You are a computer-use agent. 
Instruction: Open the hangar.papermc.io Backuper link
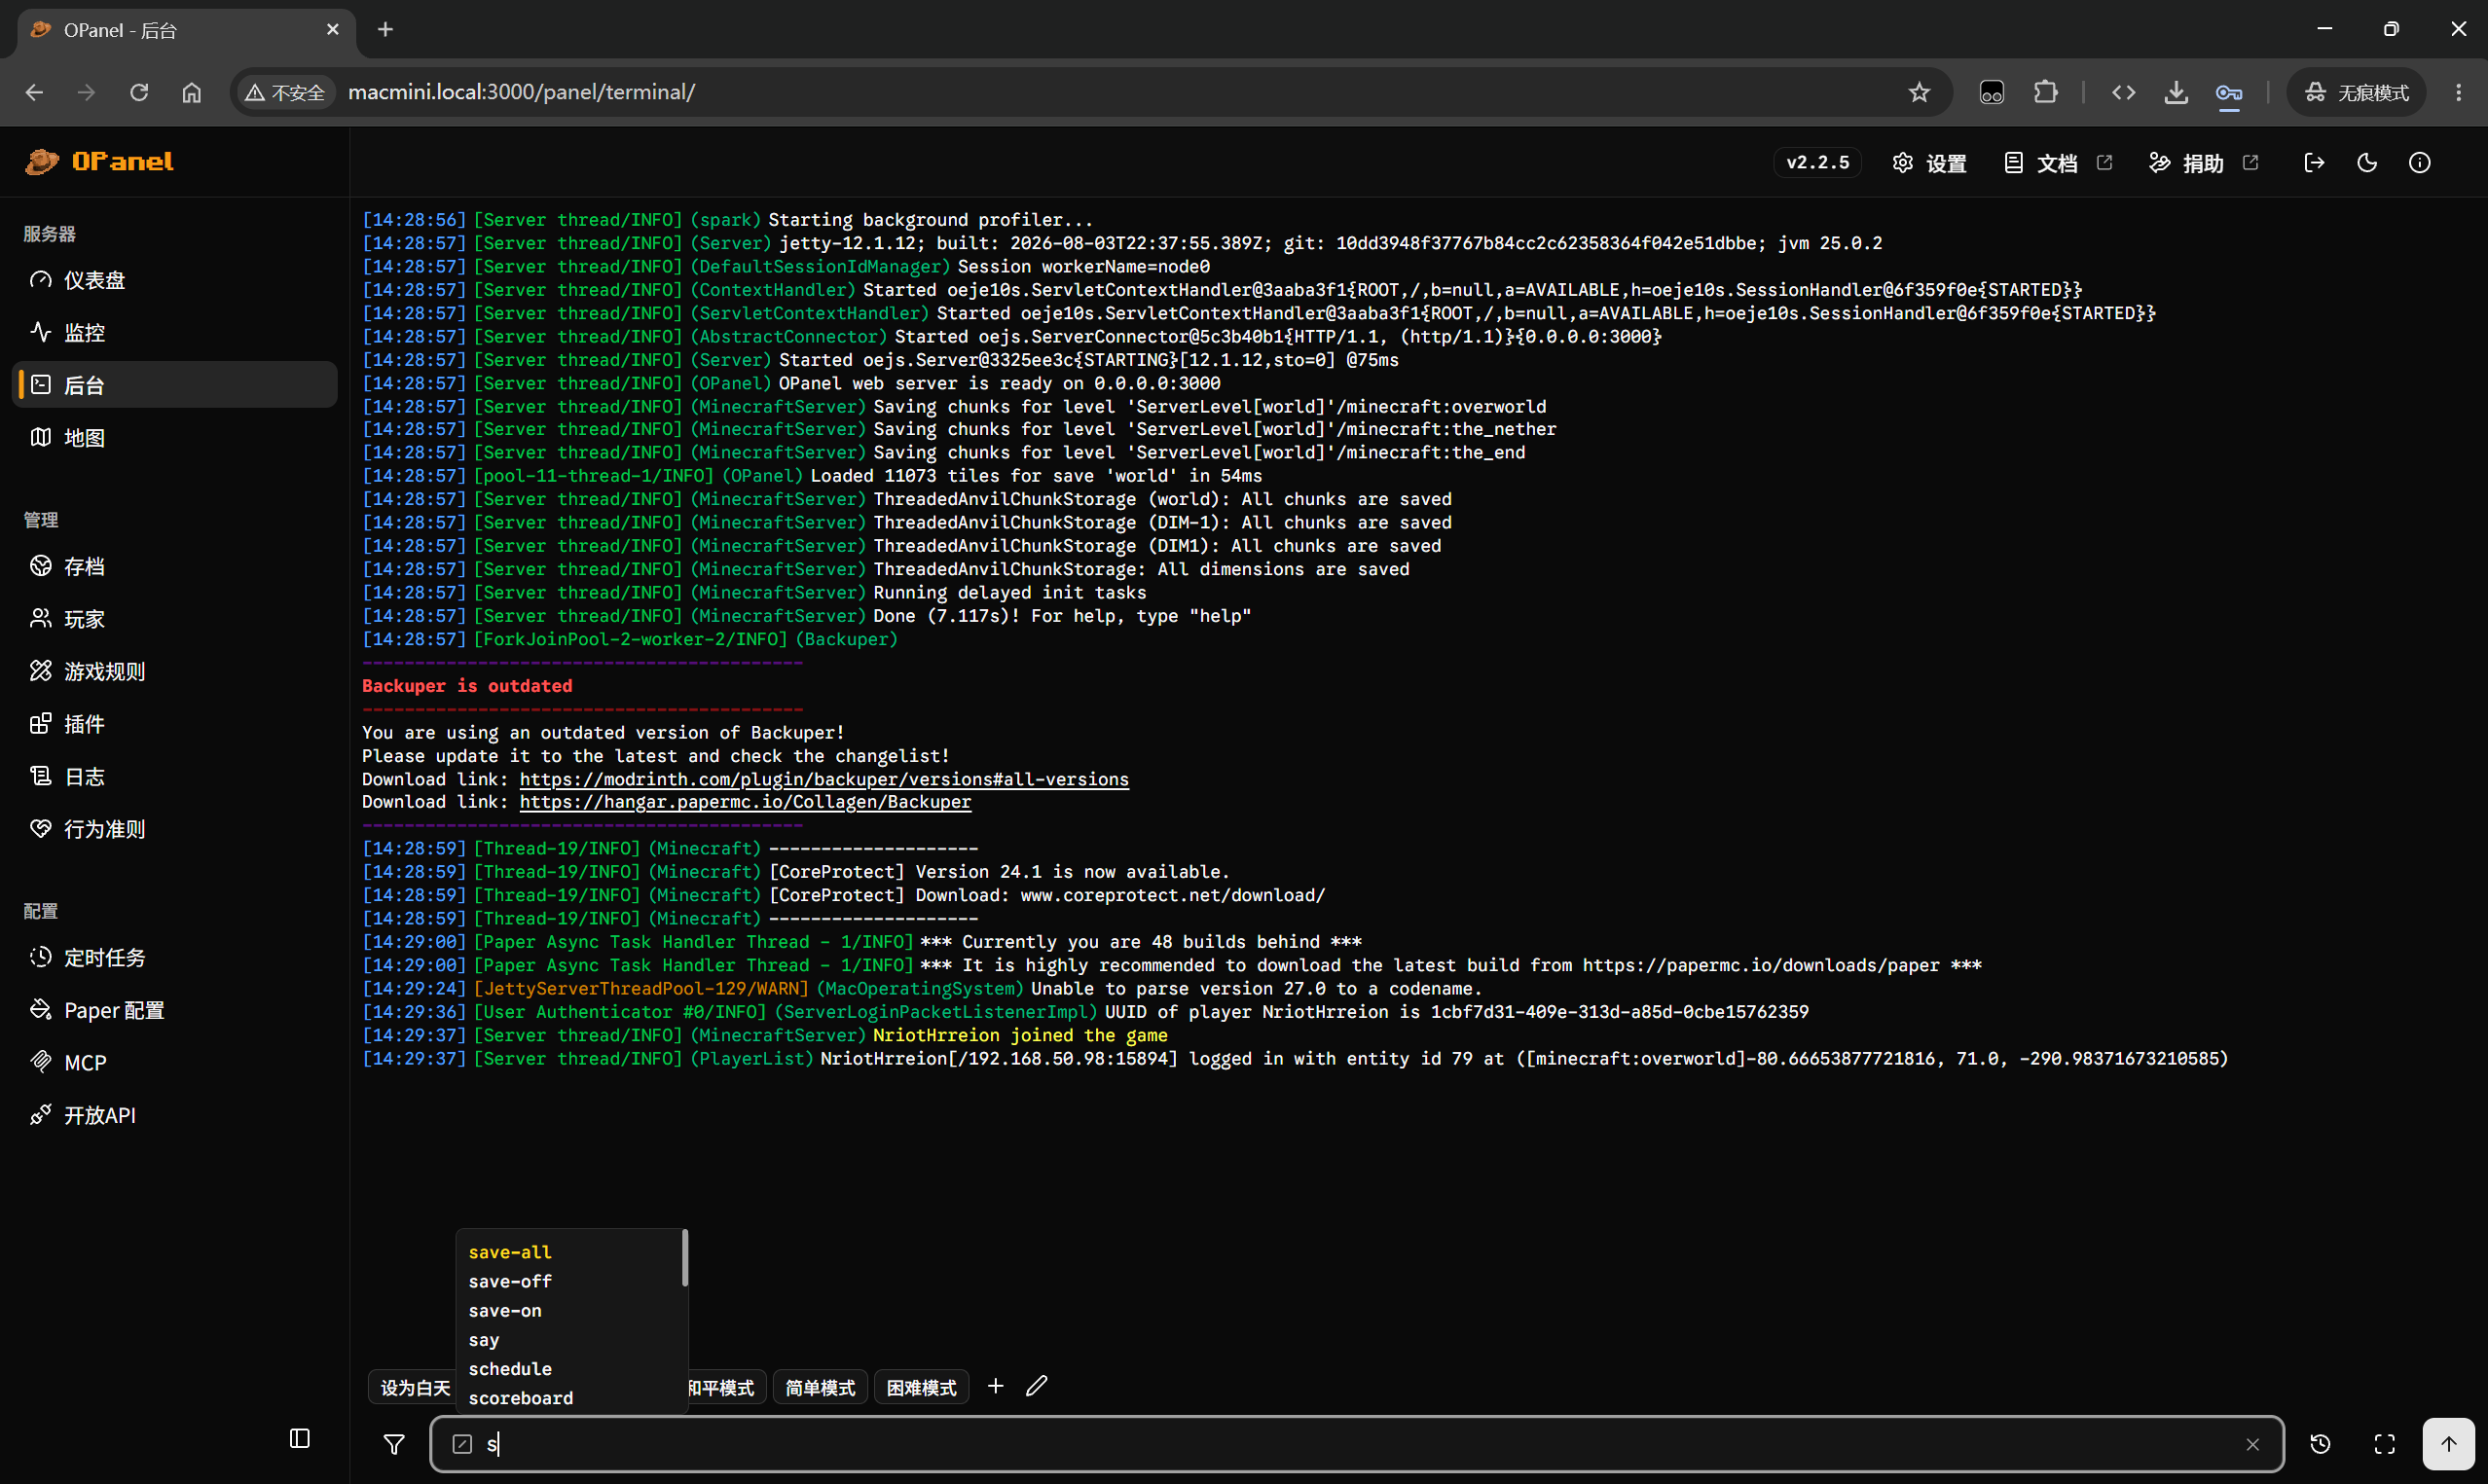(x=745, y=802)
